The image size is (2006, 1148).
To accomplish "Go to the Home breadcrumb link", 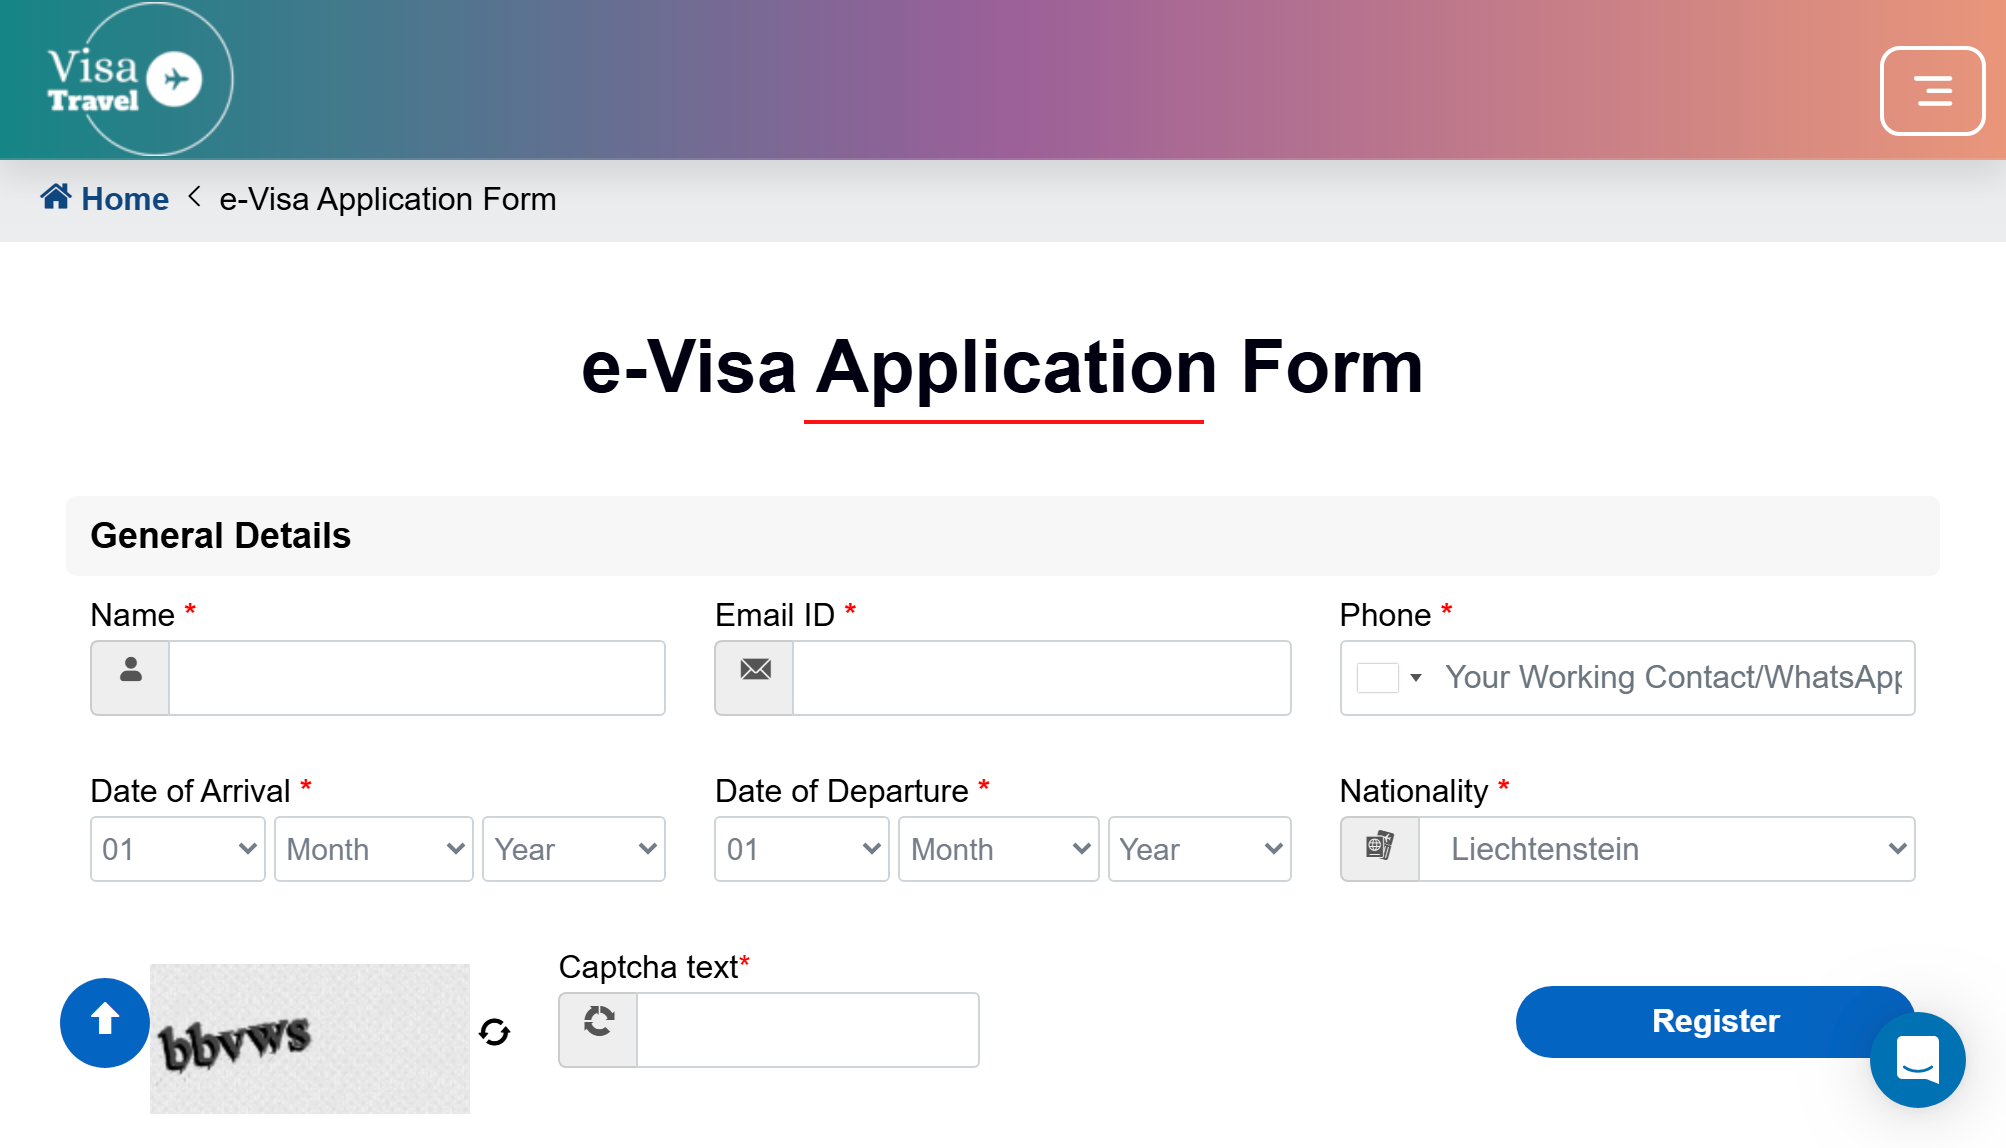I will point(125,199).
